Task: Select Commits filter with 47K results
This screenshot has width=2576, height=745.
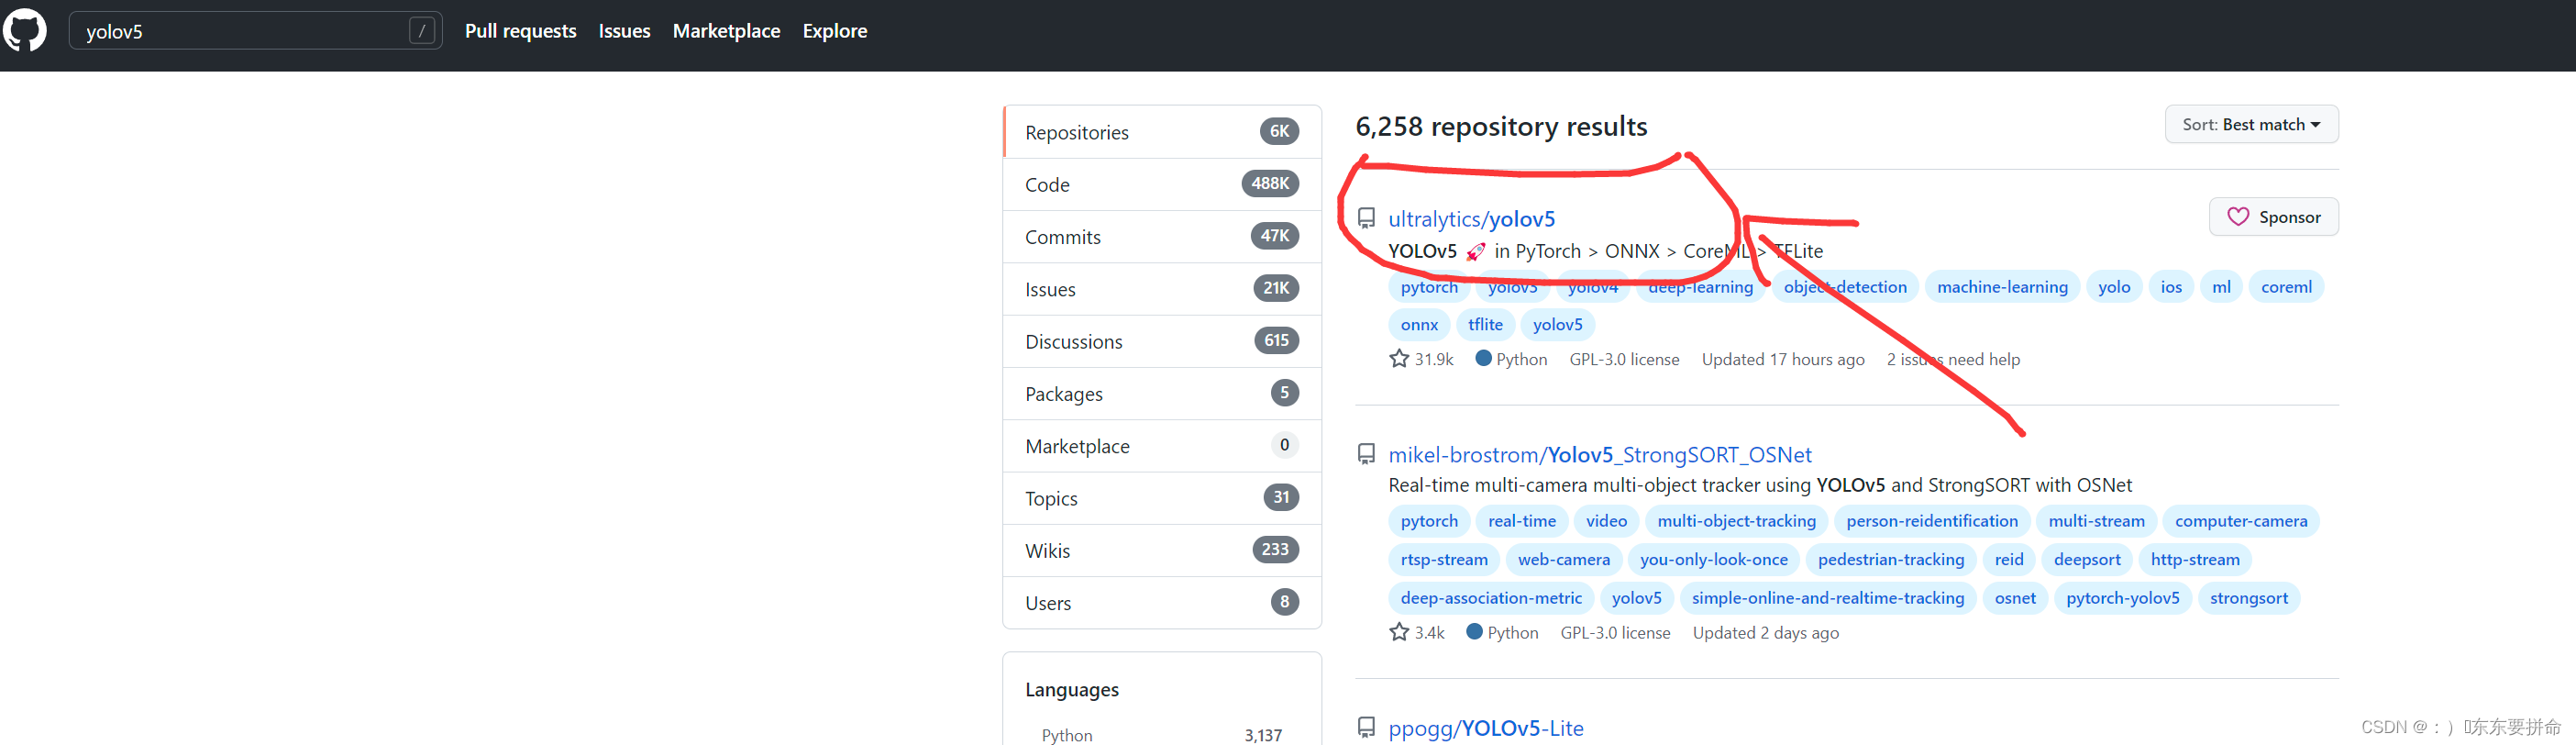Action: [1162, 237]
